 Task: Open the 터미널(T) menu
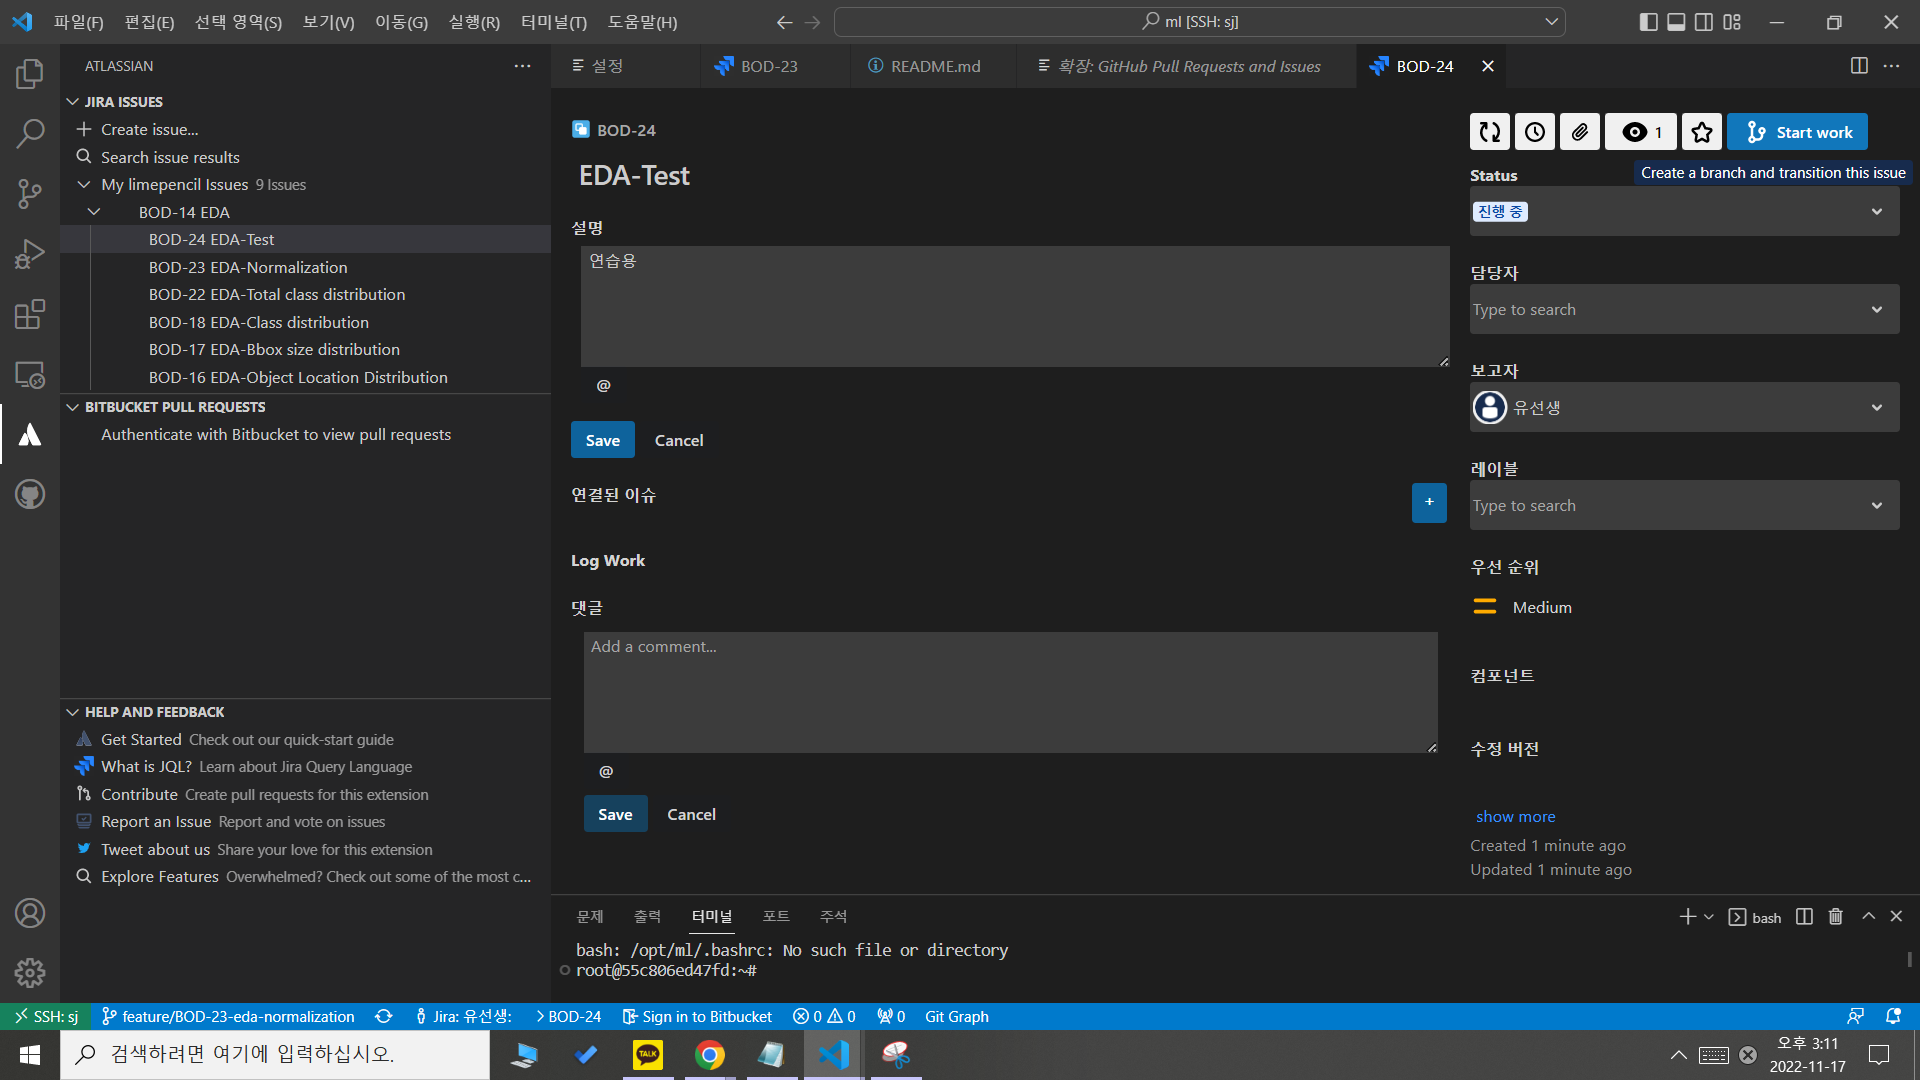point(553,22)
